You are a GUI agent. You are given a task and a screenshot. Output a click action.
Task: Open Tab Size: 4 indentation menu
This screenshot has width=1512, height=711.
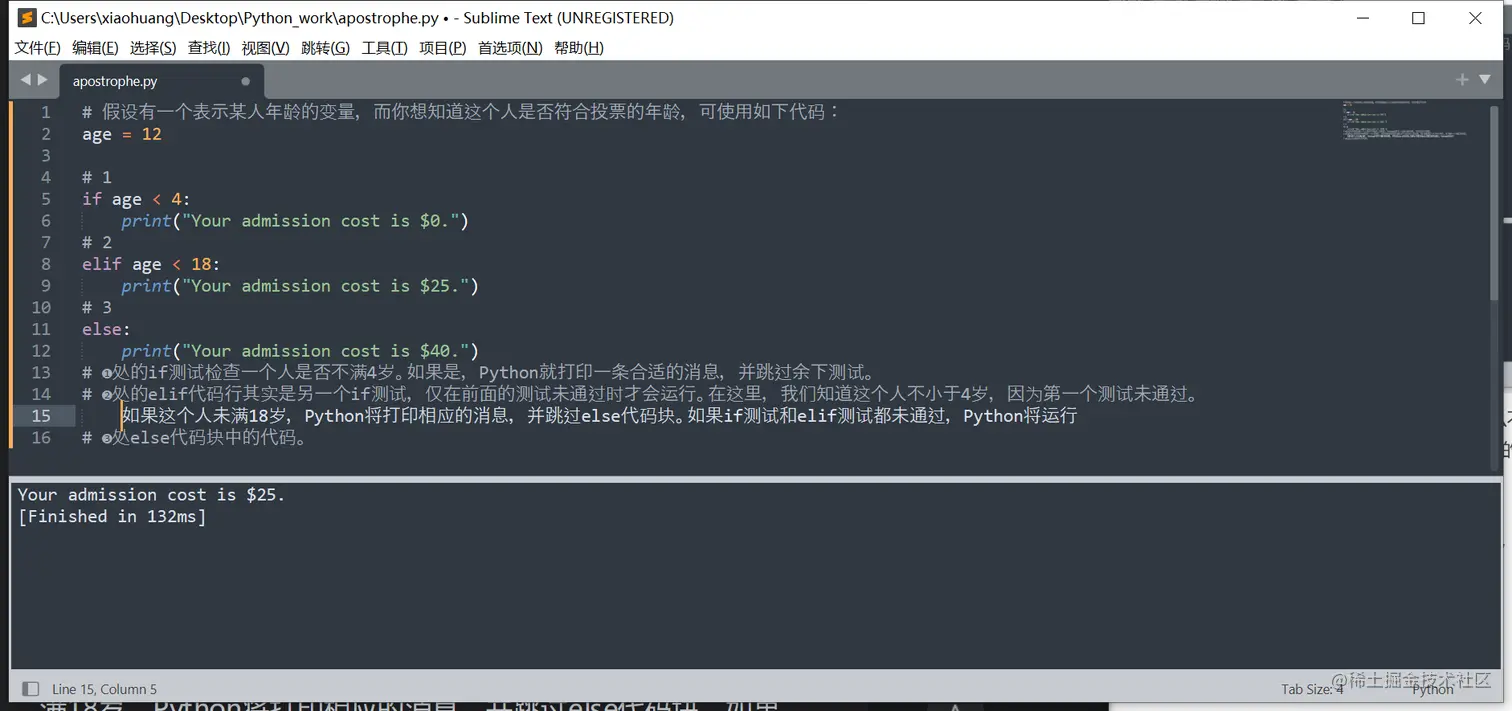[1312, 689]
